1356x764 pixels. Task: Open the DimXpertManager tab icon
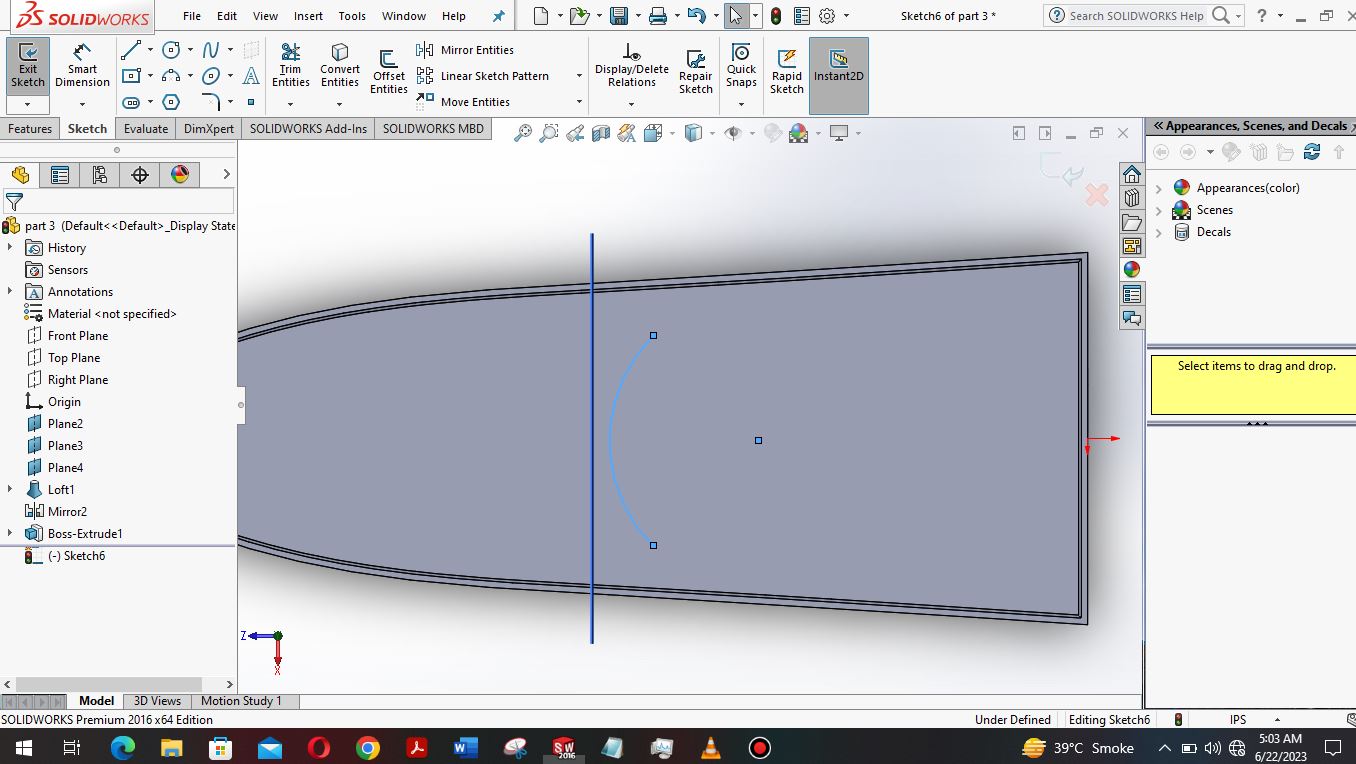coord(140,175)
